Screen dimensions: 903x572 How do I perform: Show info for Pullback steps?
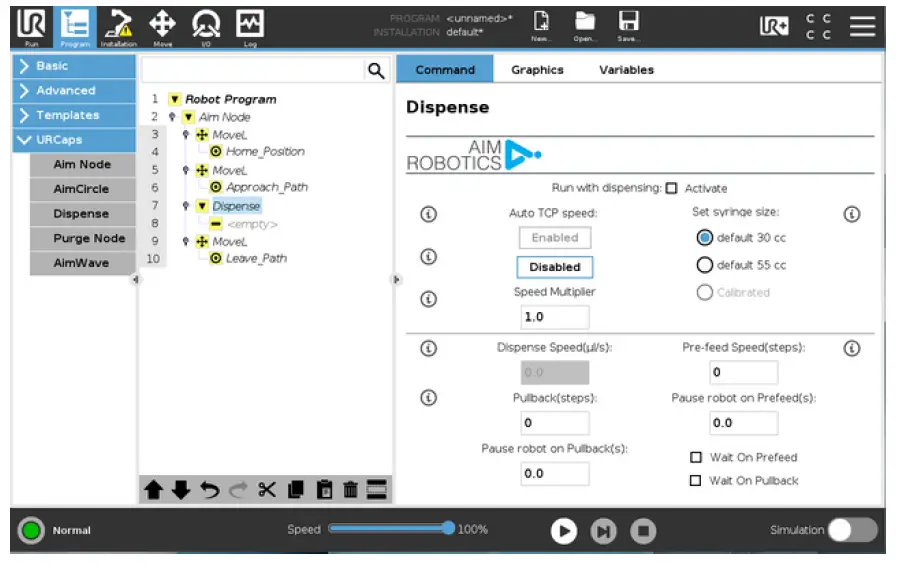pyautogui.click(x=428, y=398)
